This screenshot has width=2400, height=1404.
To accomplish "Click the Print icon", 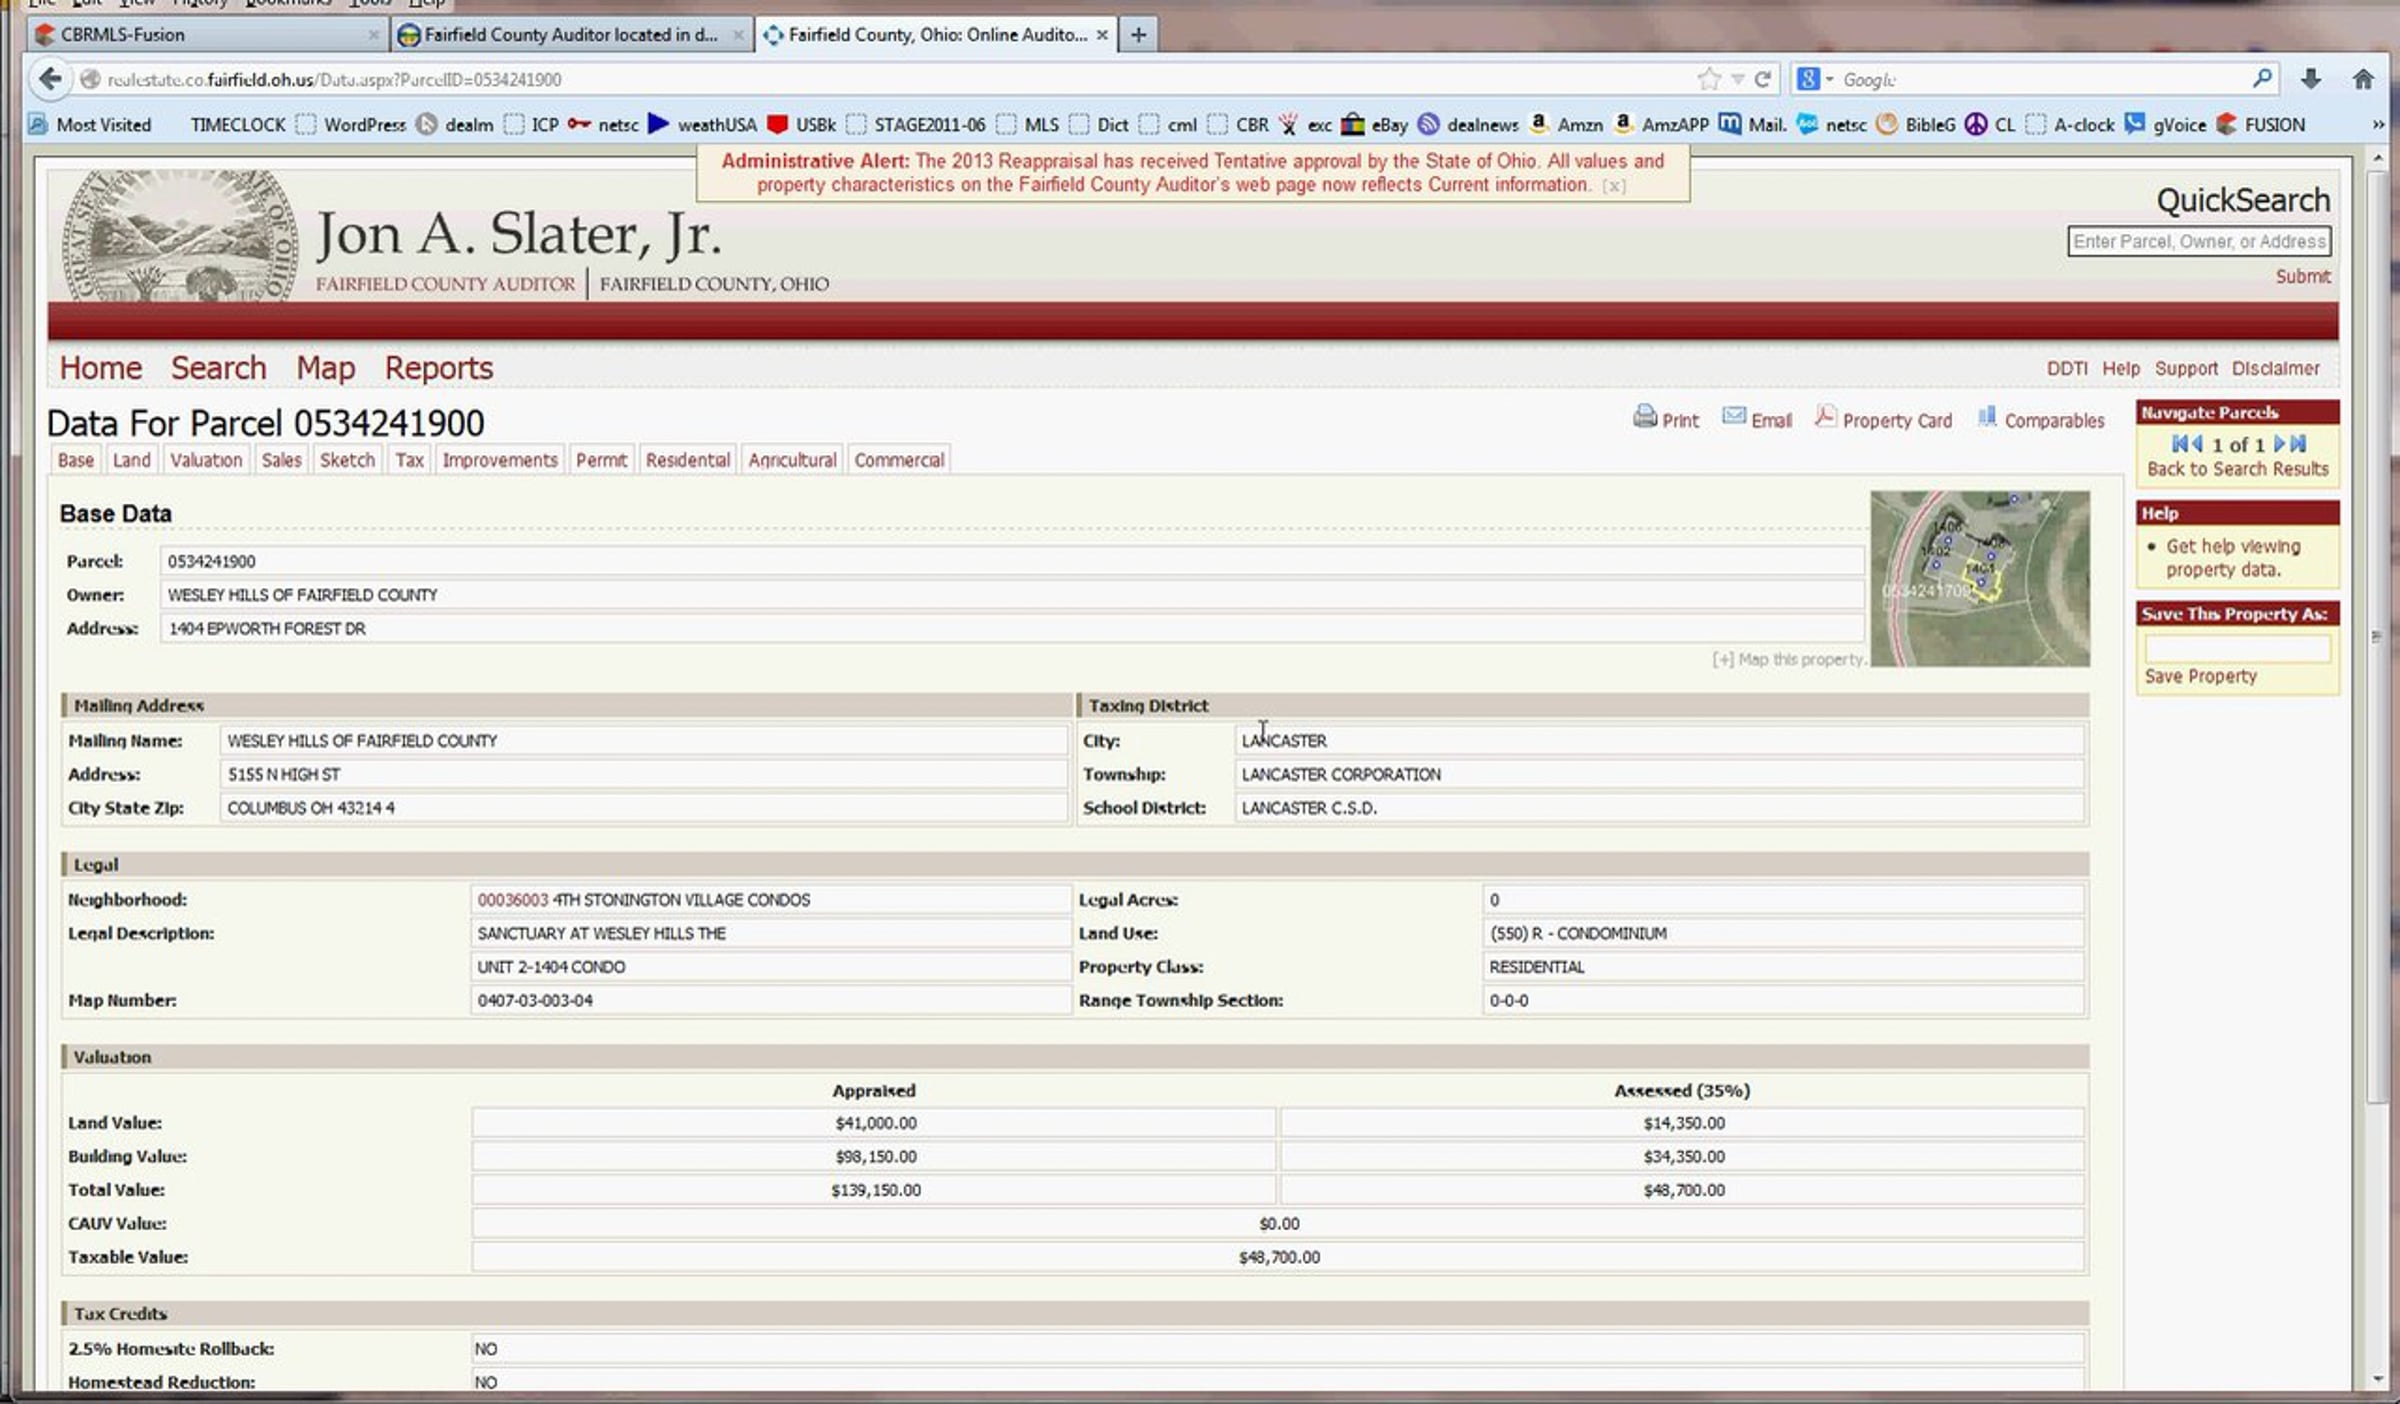I will click(1644, 417).
